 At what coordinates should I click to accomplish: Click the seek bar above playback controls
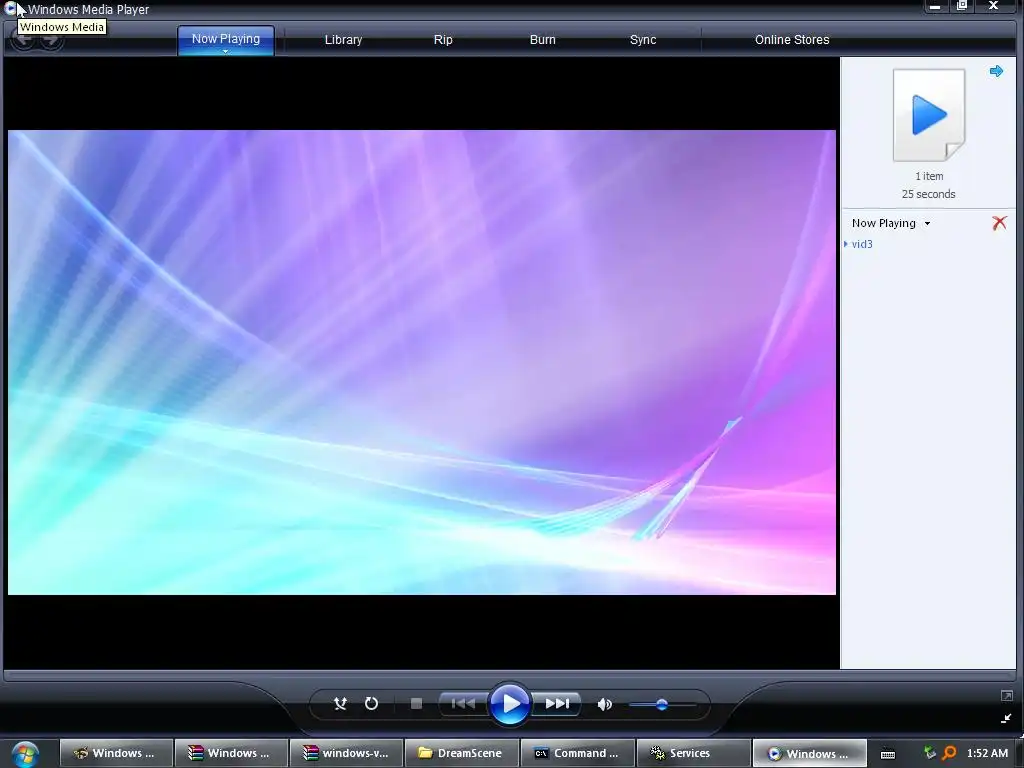coord(509,675)
